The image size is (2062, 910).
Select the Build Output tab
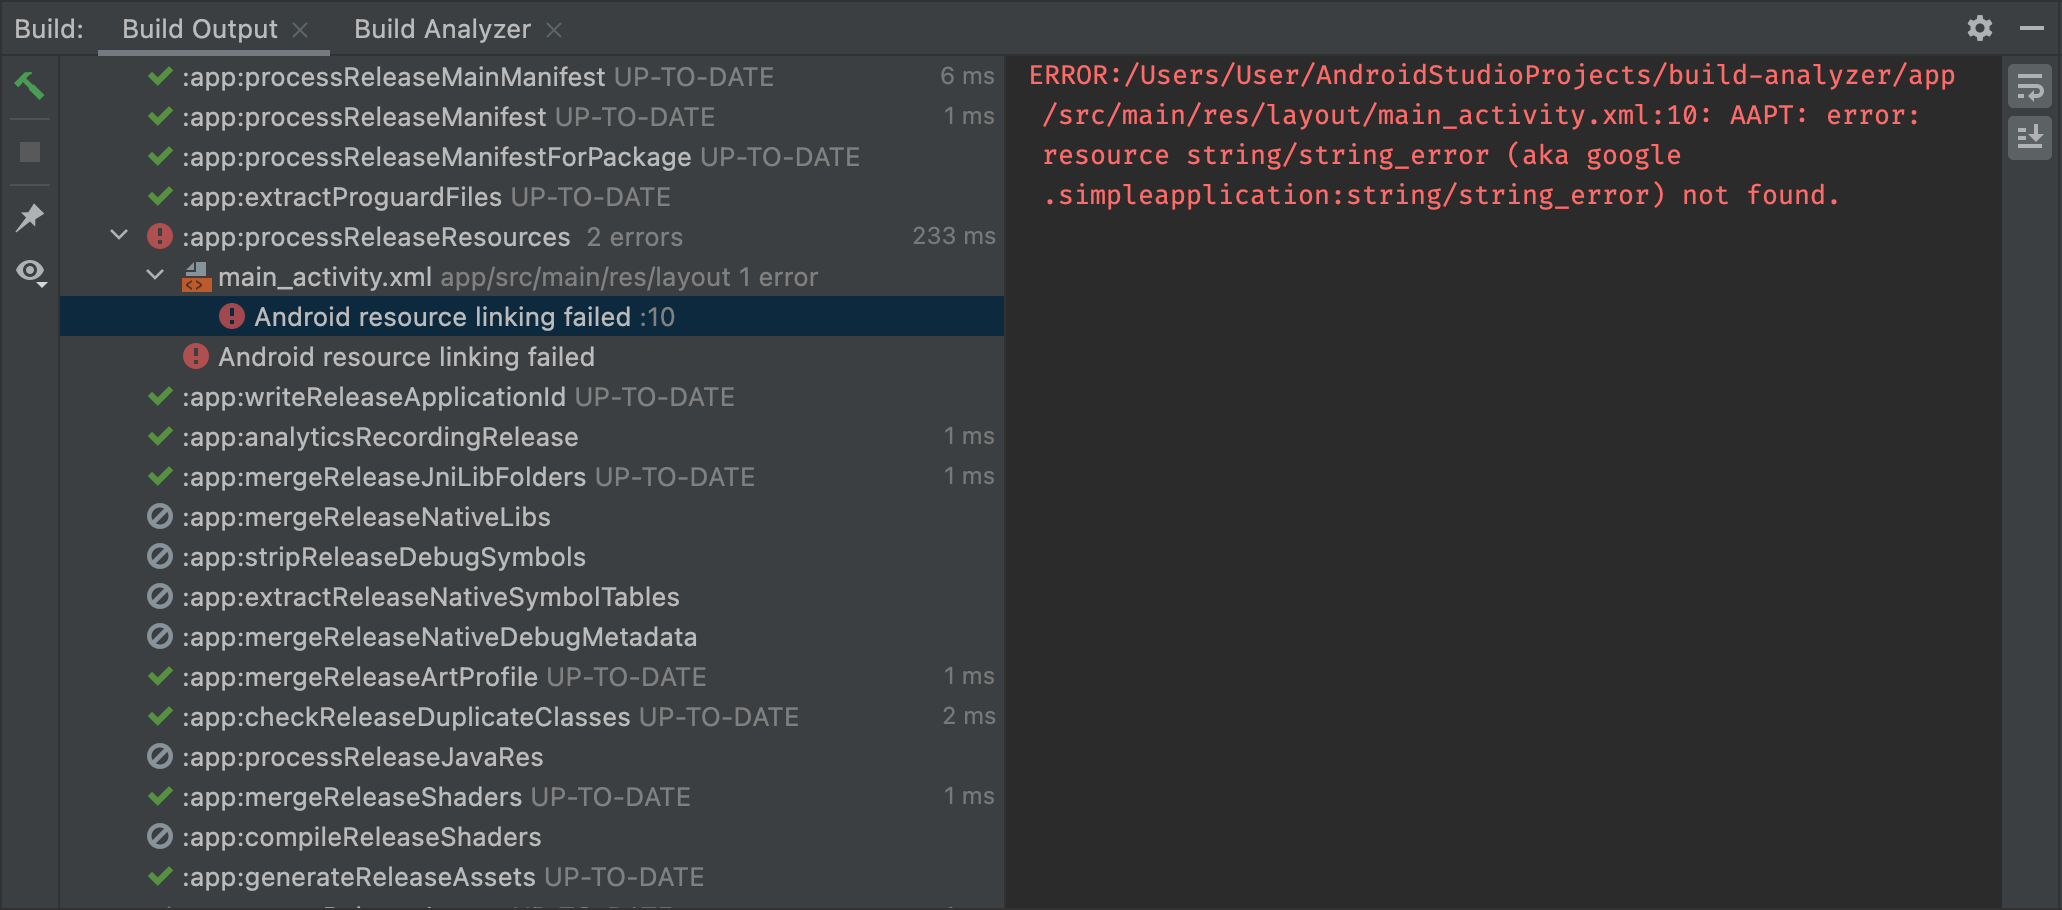pyautogui.click(x=199, y=29)
